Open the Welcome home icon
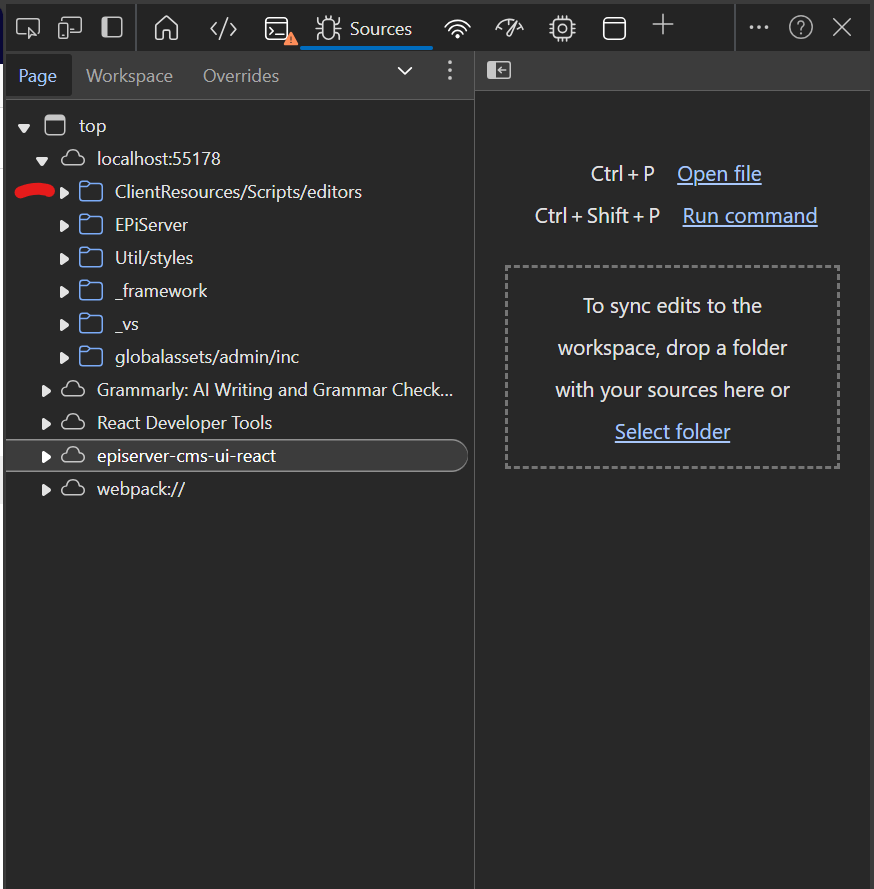This screenshot has height=889, width=874. pyautogui.click(x=166, y=28)
